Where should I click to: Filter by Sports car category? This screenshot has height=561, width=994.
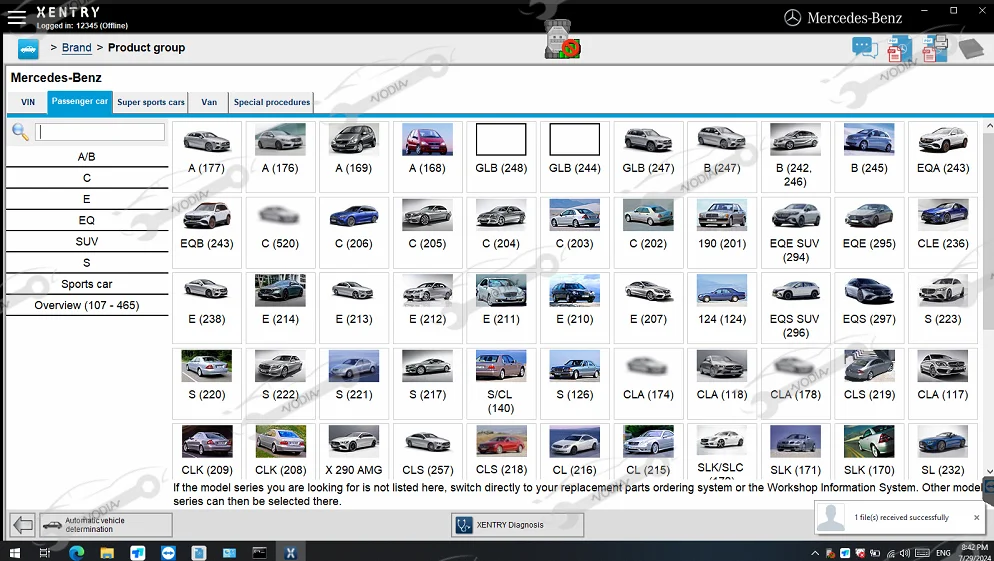[x=87, y=284]
